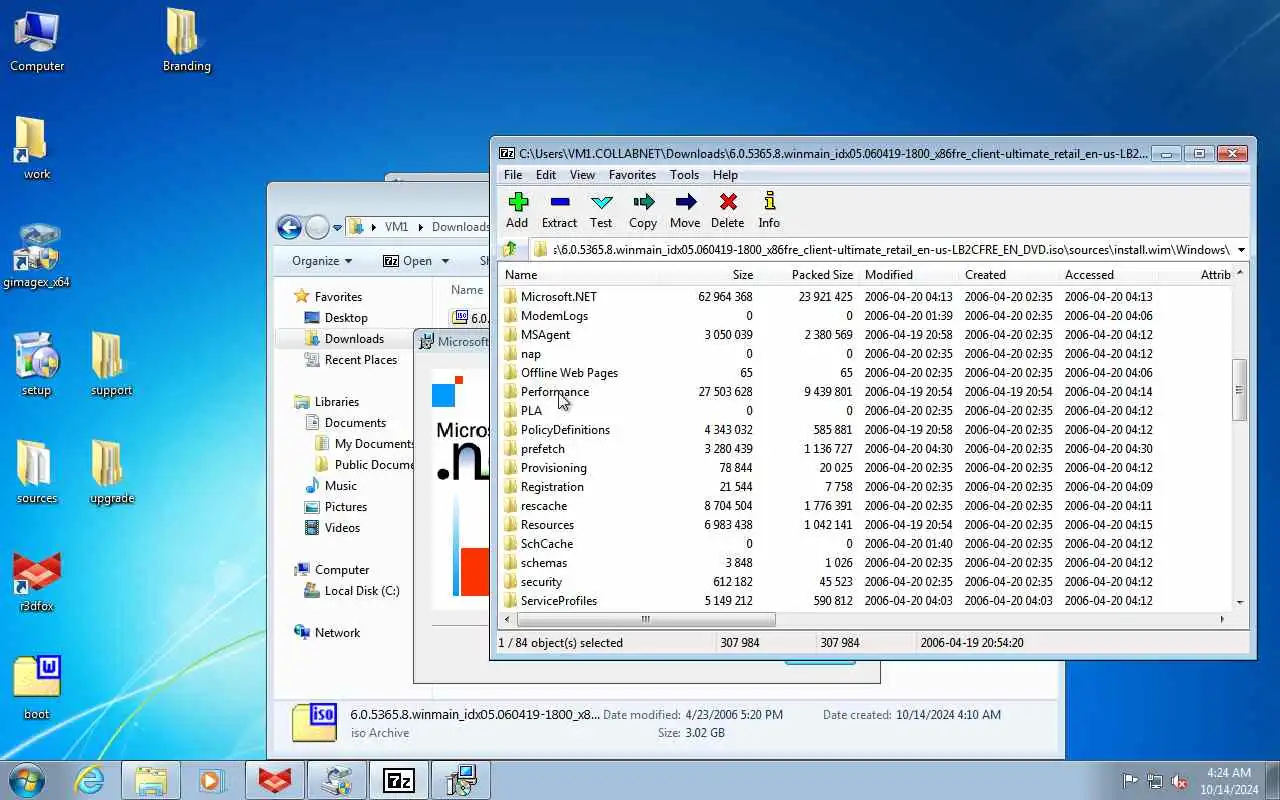Select the Branding folder on desktop

tap(186, 41)
